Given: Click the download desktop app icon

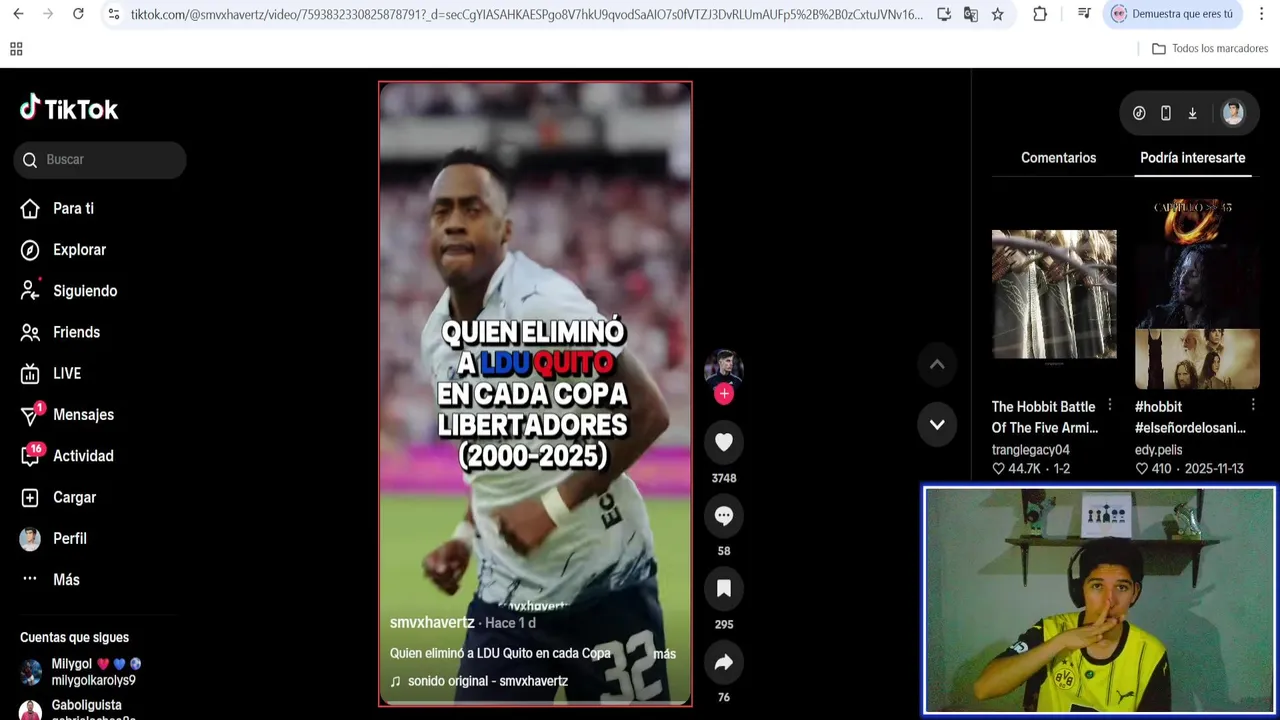Looking at the screenshot, I should [1192, 114].
